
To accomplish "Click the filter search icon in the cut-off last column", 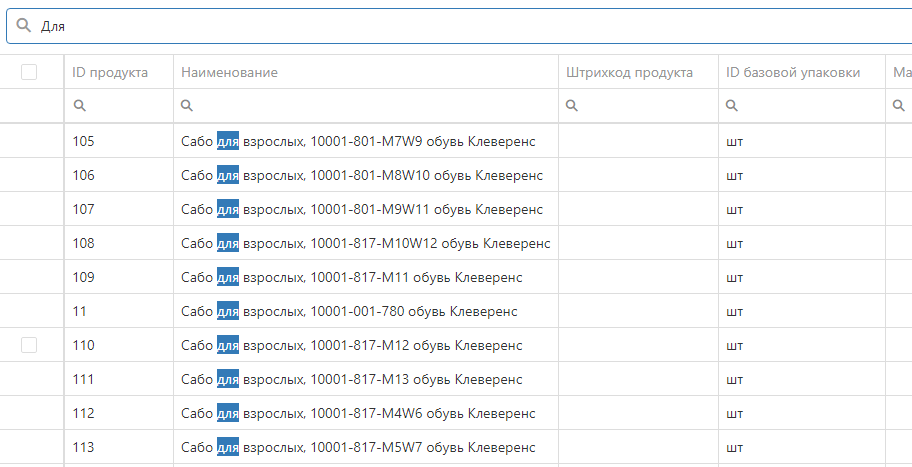I will pyautogui.click(x=899, y=105).
